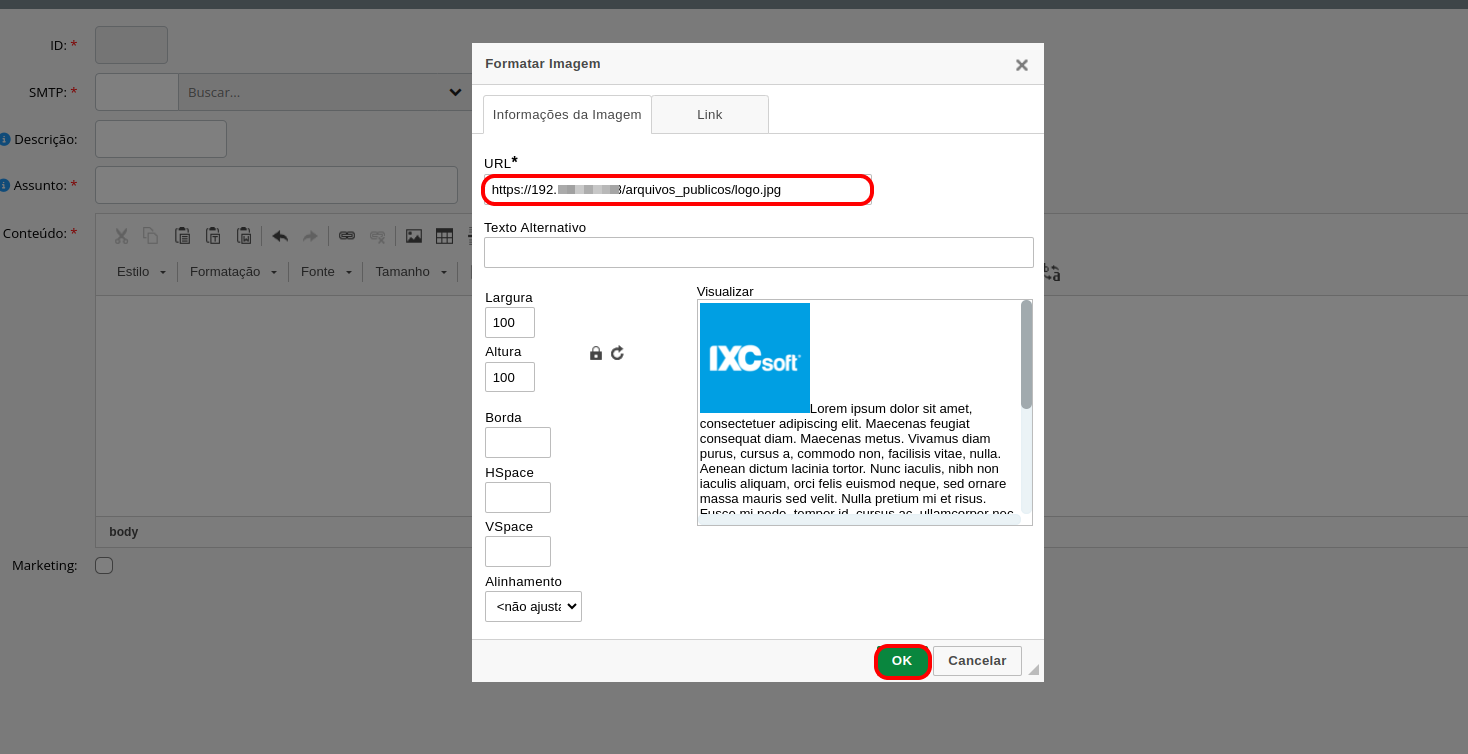Click the Cancelar button
This screenshot has height=754, width=1468.
coord(977,661)
